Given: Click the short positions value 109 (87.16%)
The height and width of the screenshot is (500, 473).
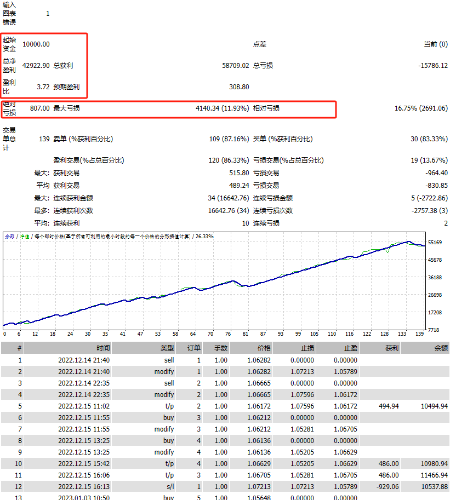Looking at the screenshot, I should 229,139.
